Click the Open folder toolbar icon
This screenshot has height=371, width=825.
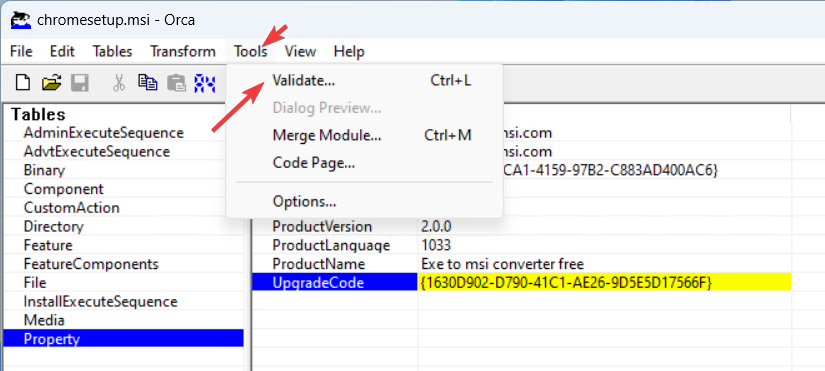coord(52,83)
